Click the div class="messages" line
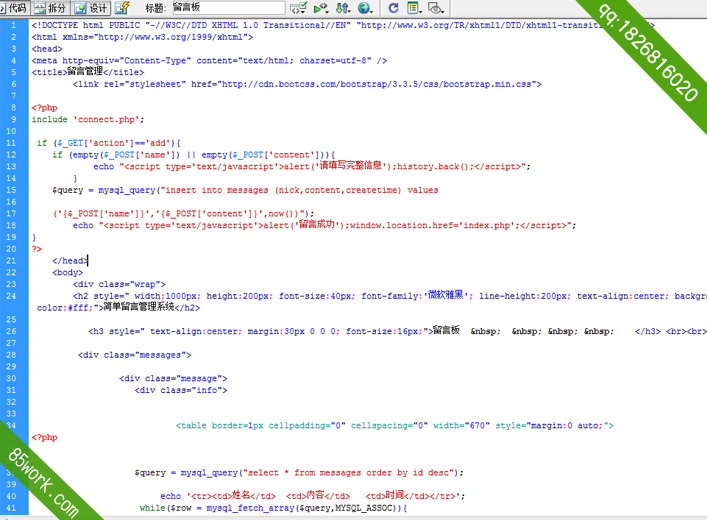Screen dimensions: 707x520 pyautogui.click(x=135, y=355)
